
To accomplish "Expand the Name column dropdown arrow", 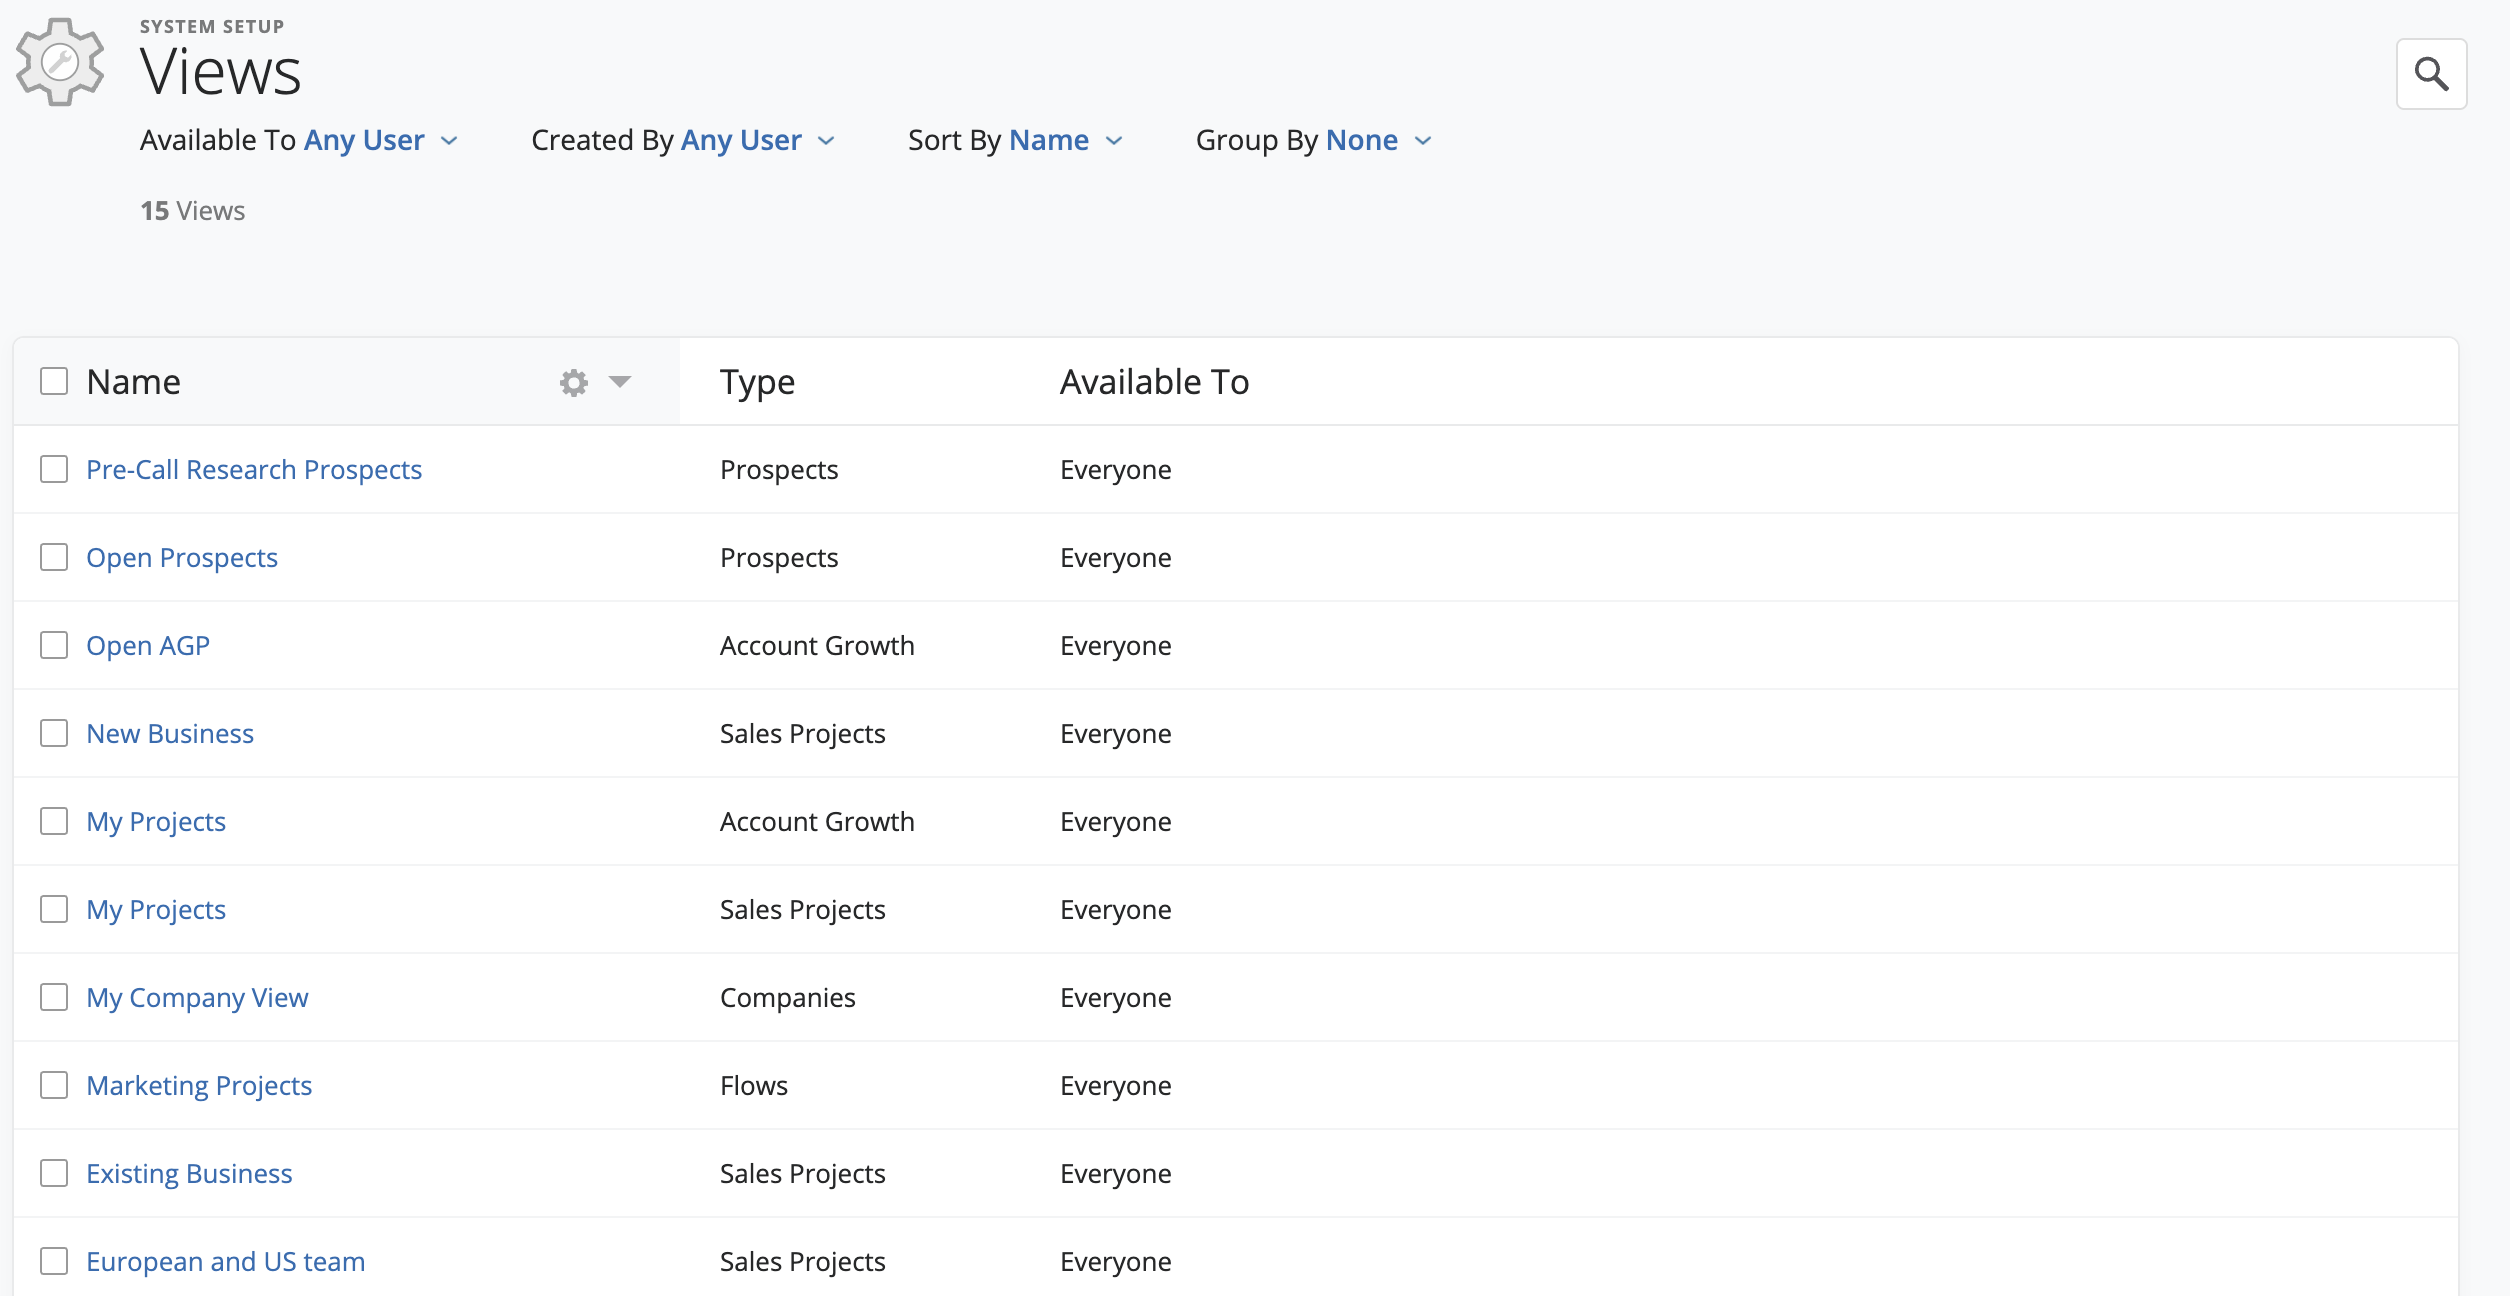I will (x=620, y=382).
